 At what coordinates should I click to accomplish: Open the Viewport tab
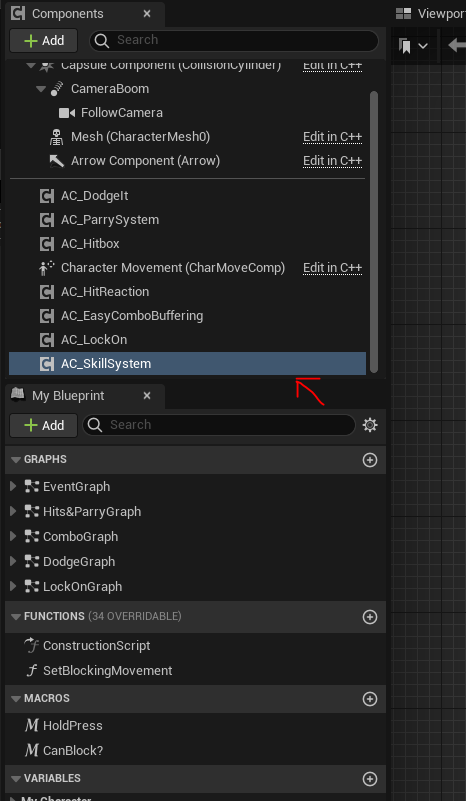(431, 14)
